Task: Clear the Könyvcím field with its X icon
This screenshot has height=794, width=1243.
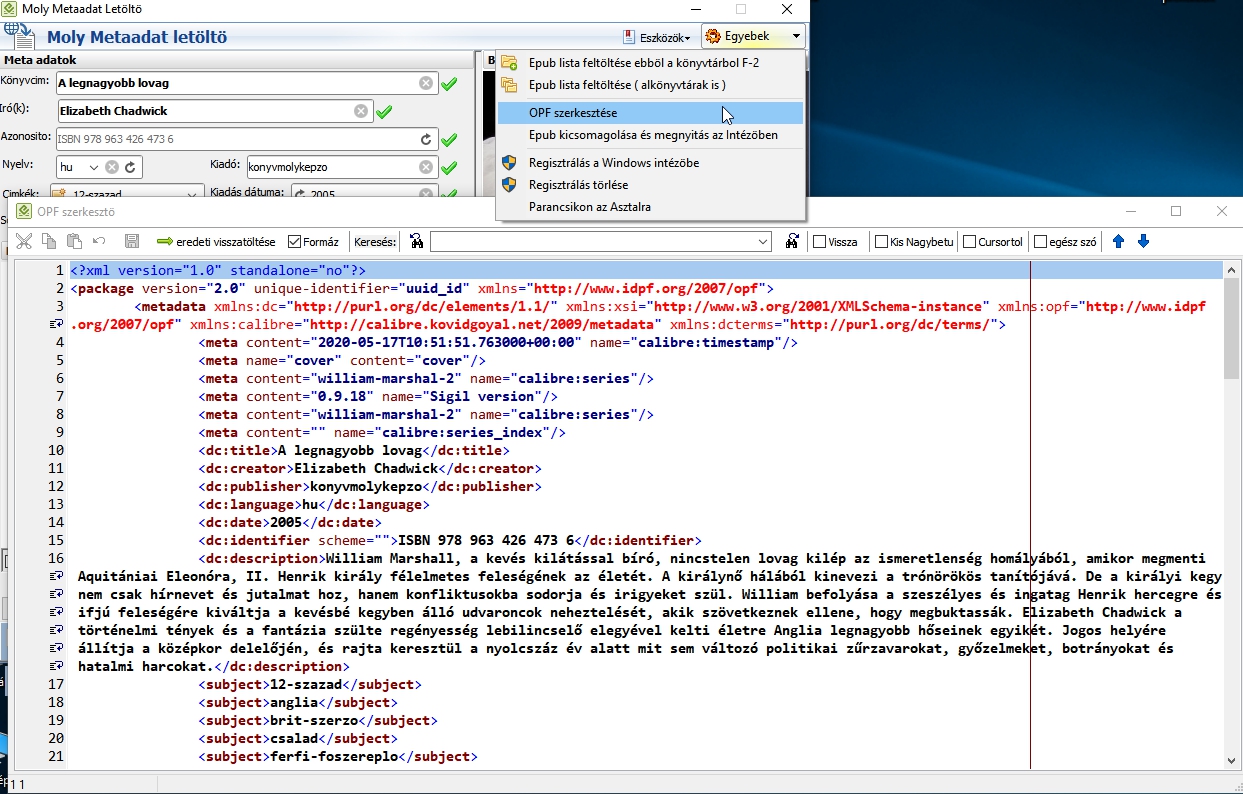Action: (x=426, y=83)
